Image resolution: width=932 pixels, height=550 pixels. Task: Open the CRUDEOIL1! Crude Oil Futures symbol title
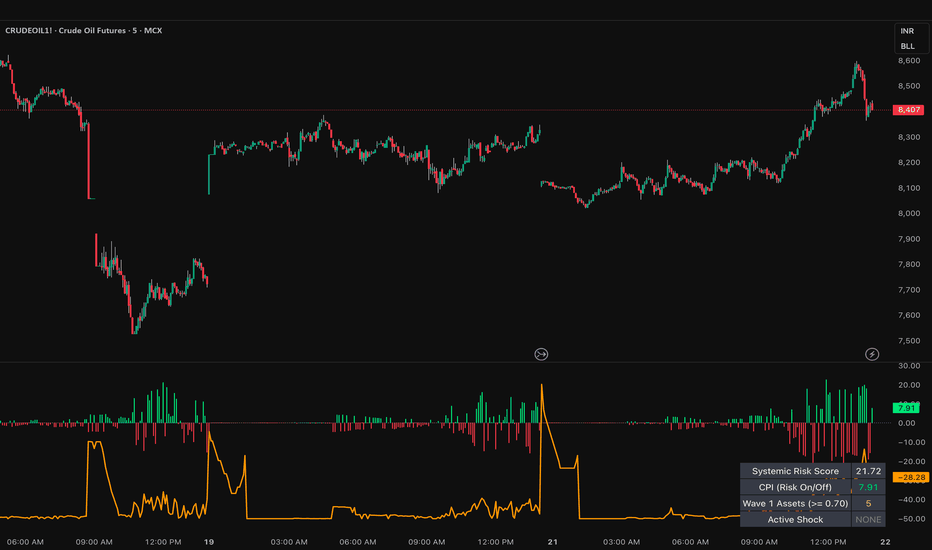83,30
